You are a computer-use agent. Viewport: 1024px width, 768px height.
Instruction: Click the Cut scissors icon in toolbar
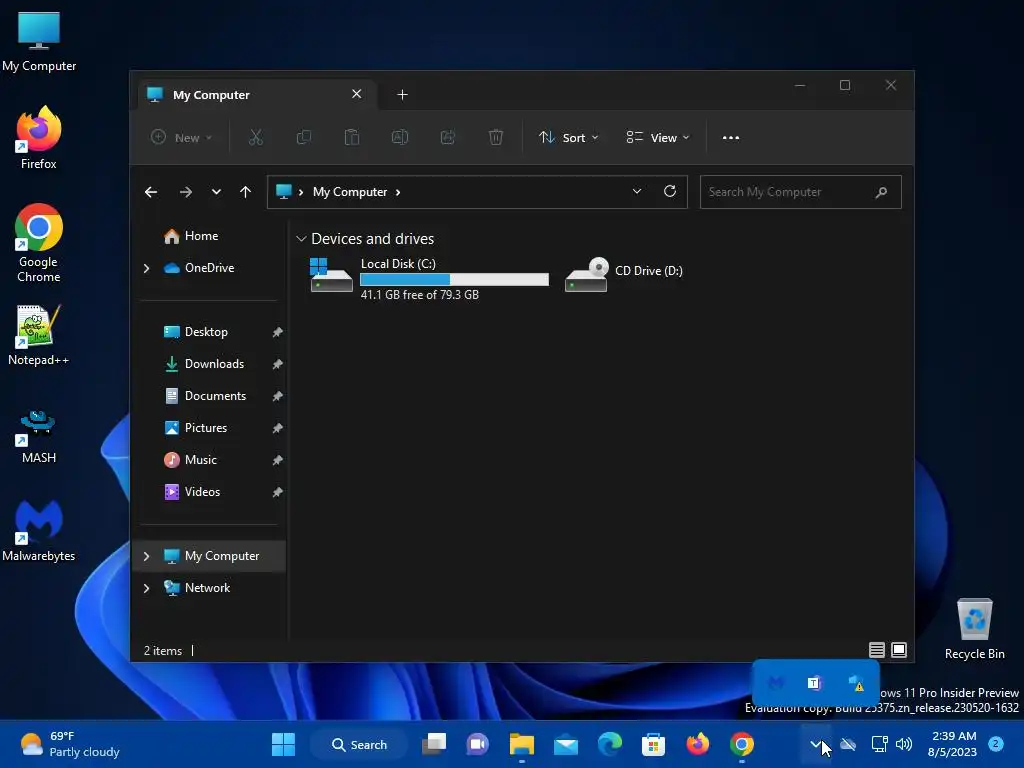[255, 137]
